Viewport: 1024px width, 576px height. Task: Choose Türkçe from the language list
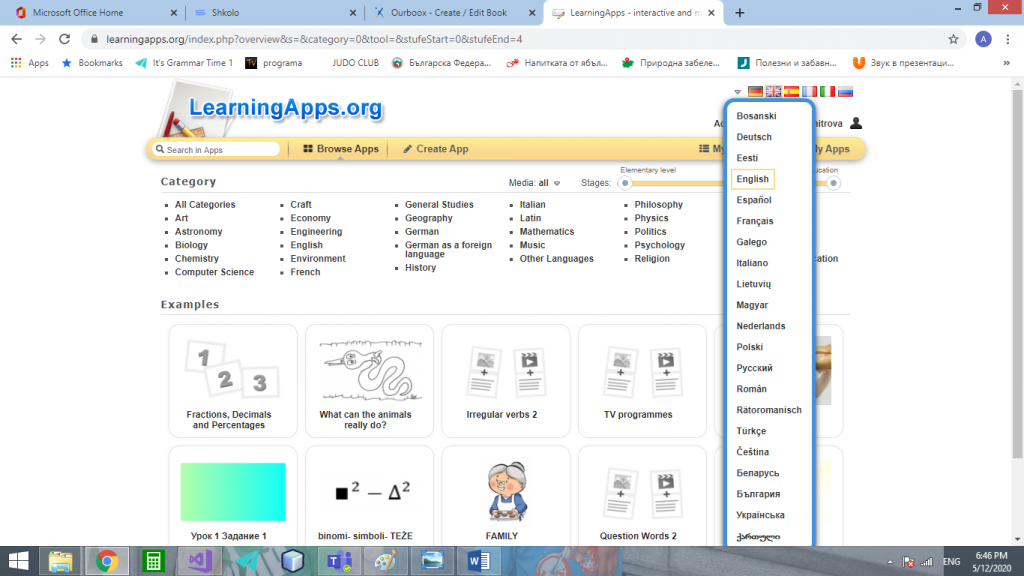(751, 431)
